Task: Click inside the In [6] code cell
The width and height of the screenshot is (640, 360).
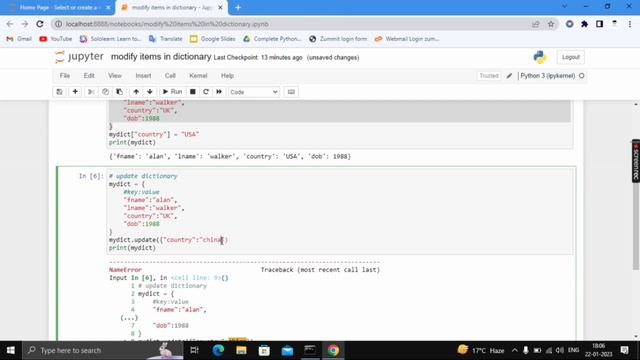Action: coord(340,212)
